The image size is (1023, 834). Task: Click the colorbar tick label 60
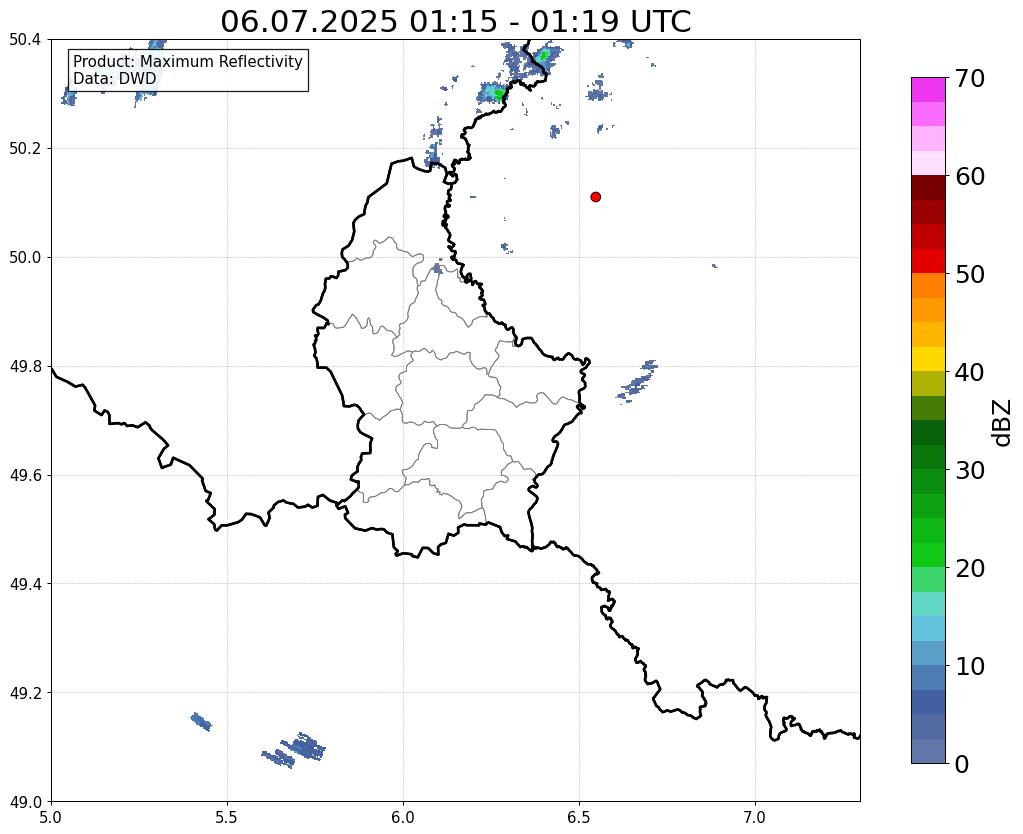pyautogui.click(x=969, y=176)
